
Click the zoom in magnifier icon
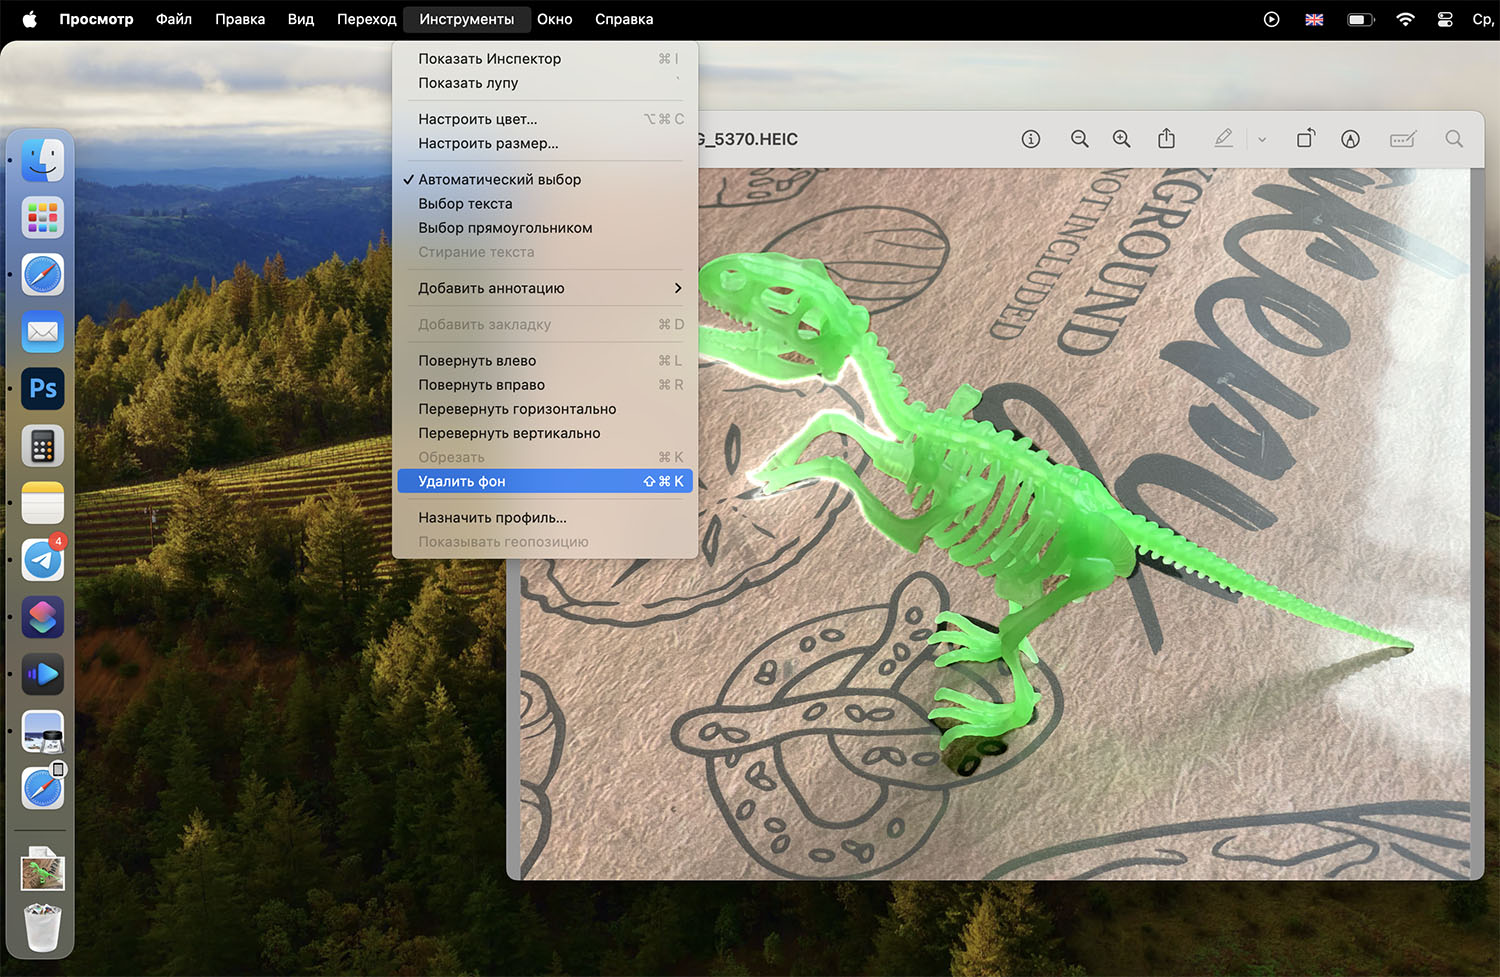1122,139
